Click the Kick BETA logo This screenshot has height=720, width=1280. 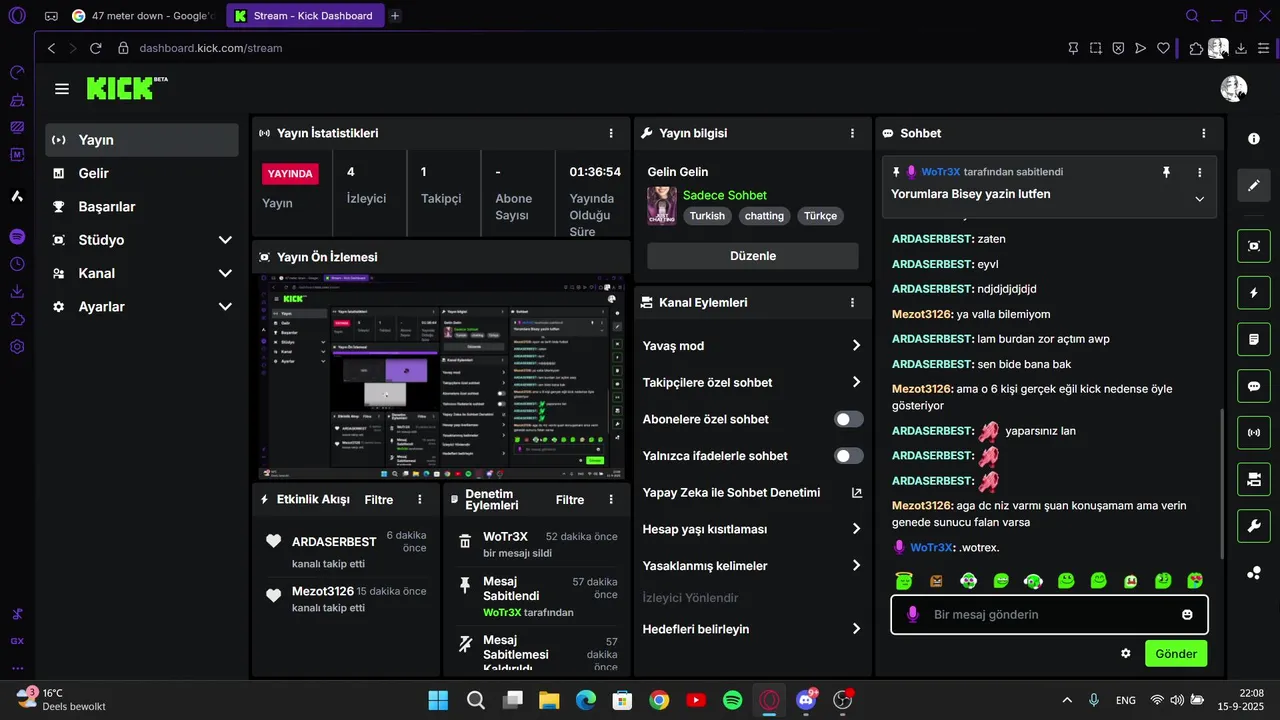tap(127, 88)
